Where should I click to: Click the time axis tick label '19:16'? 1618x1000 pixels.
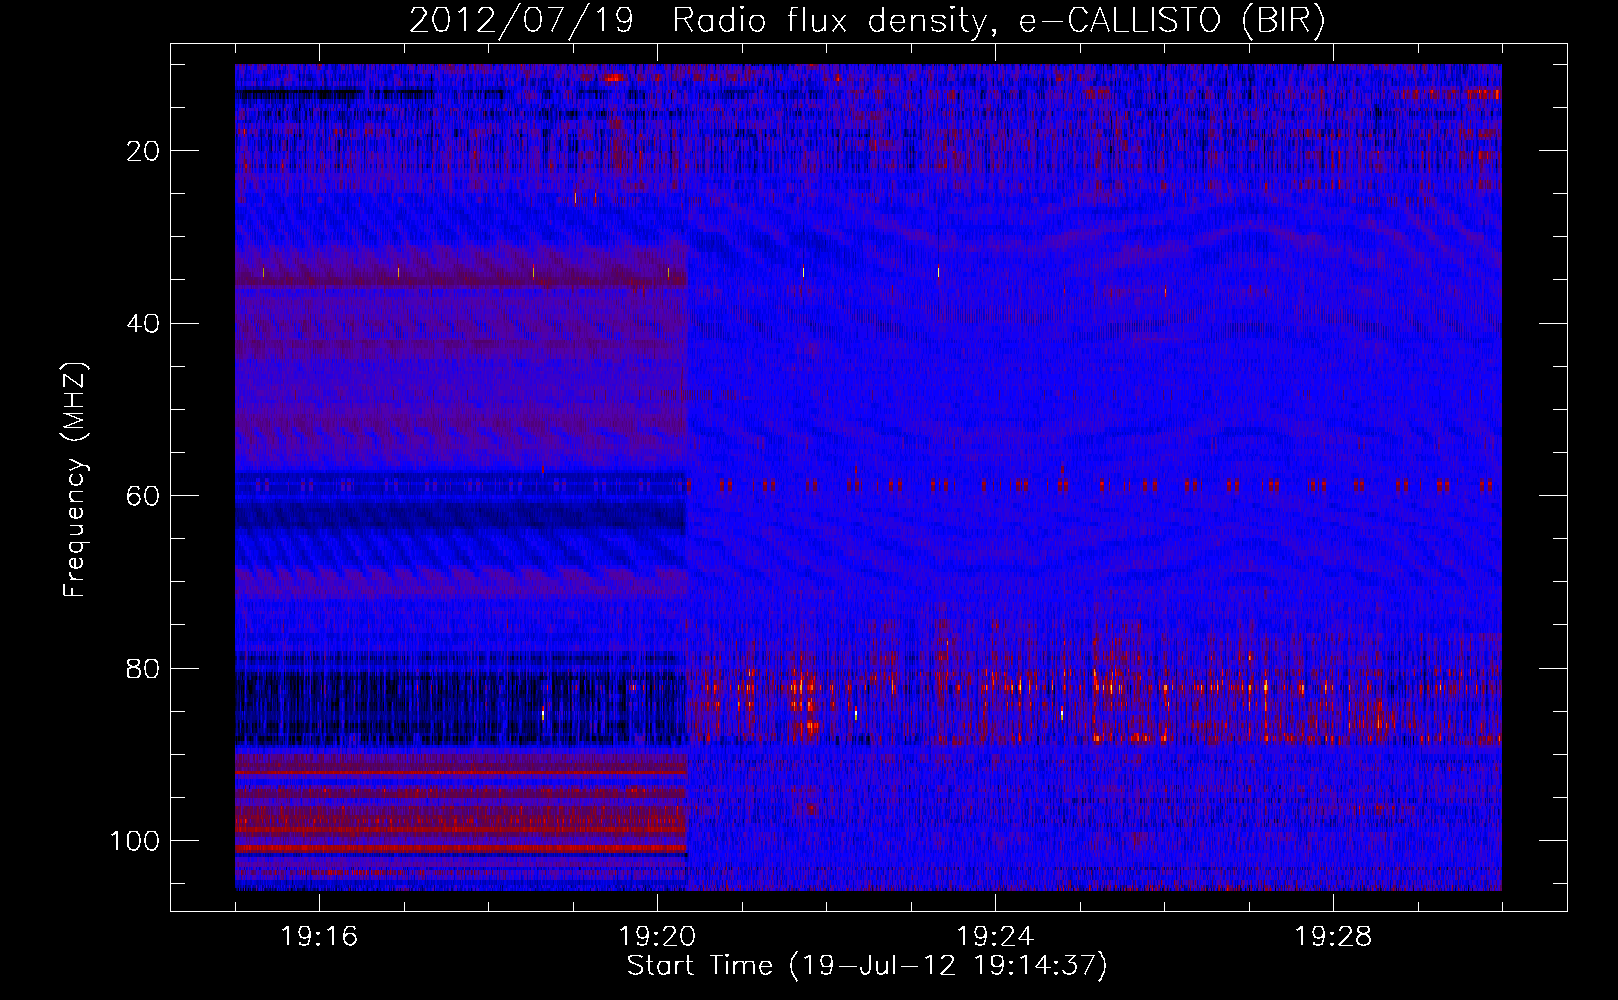click(x=319, y=937)
